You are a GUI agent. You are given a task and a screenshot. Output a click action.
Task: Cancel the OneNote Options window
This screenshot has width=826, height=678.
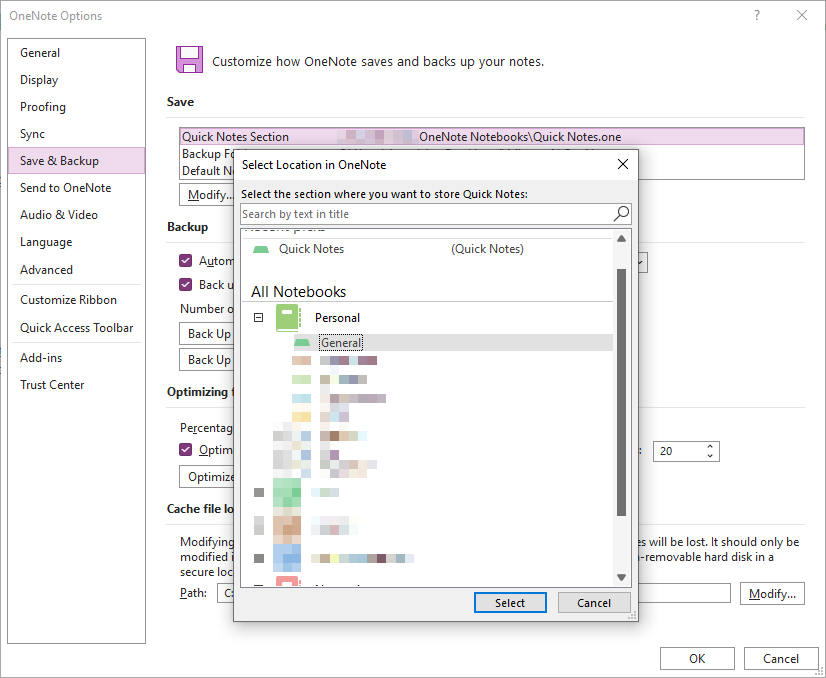pos(781,659)
